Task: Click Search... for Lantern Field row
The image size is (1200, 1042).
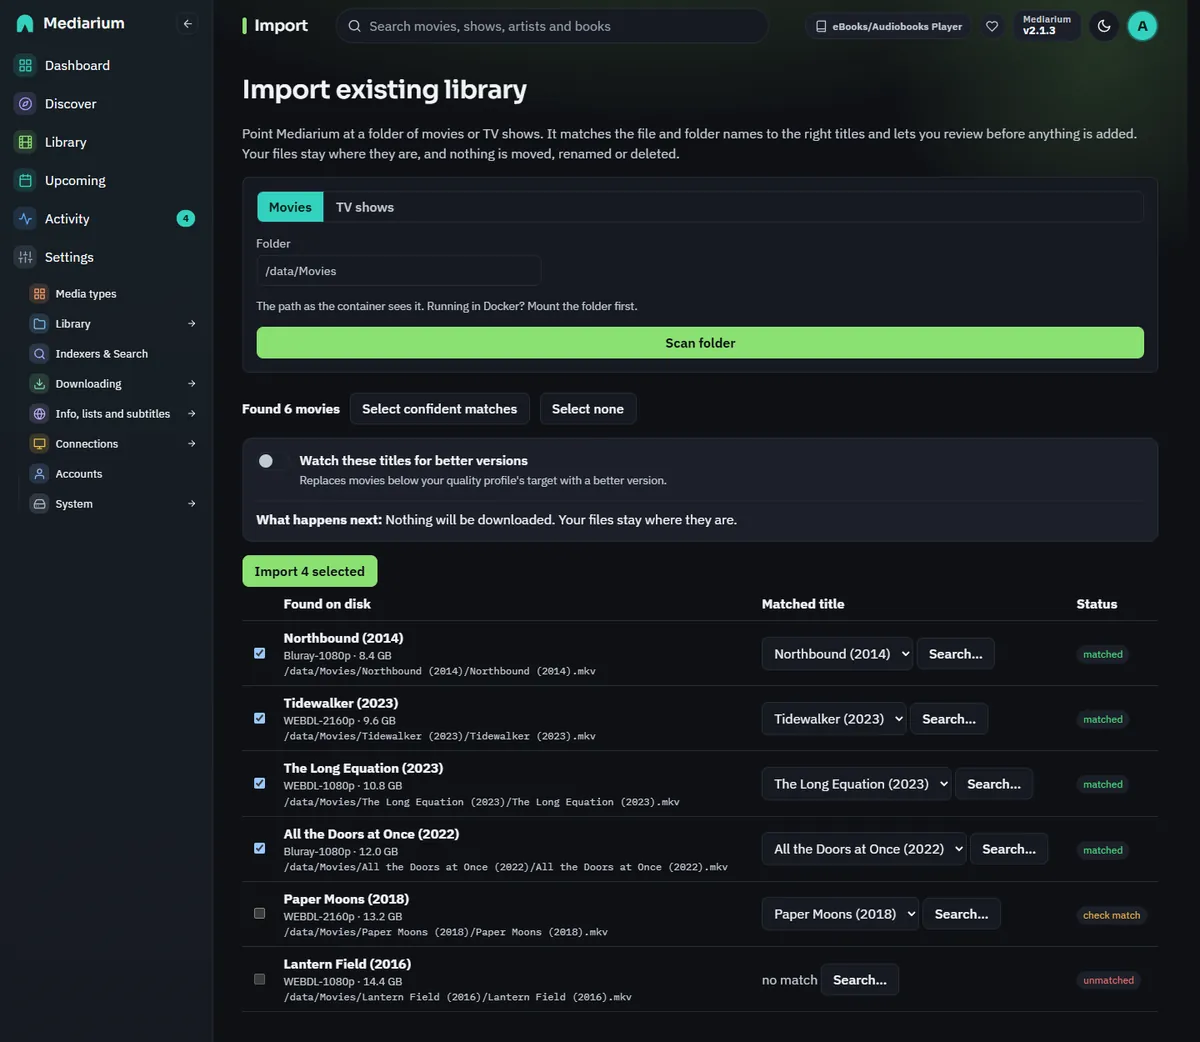Action: 860,980
